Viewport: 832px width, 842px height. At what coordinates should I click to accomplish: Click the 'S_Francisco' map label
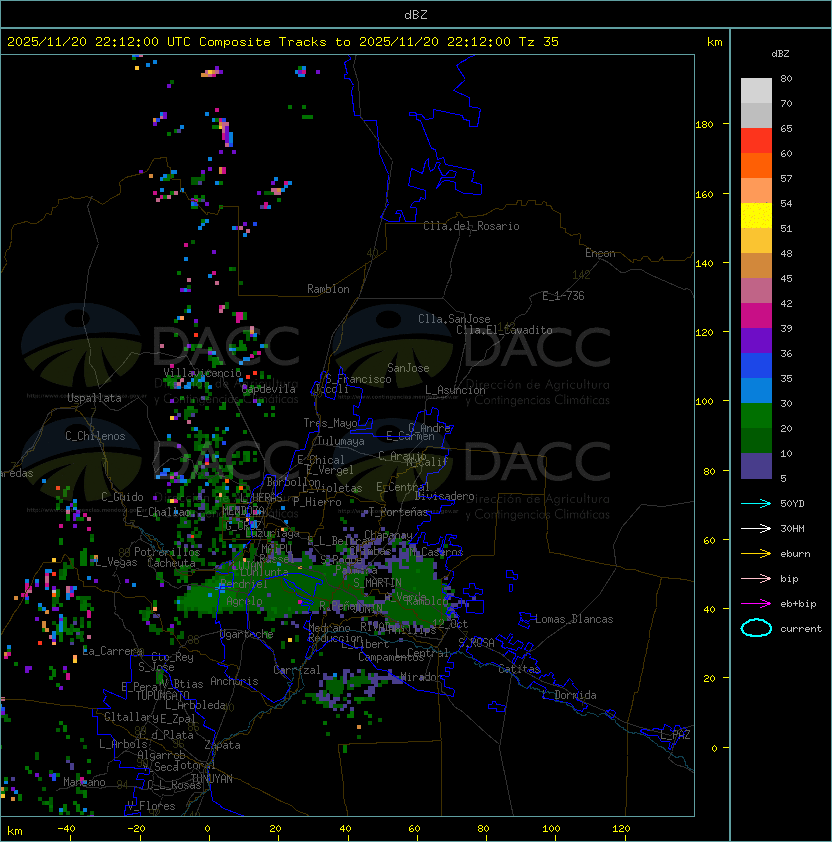pyautogui.click(x=358, y=379)
